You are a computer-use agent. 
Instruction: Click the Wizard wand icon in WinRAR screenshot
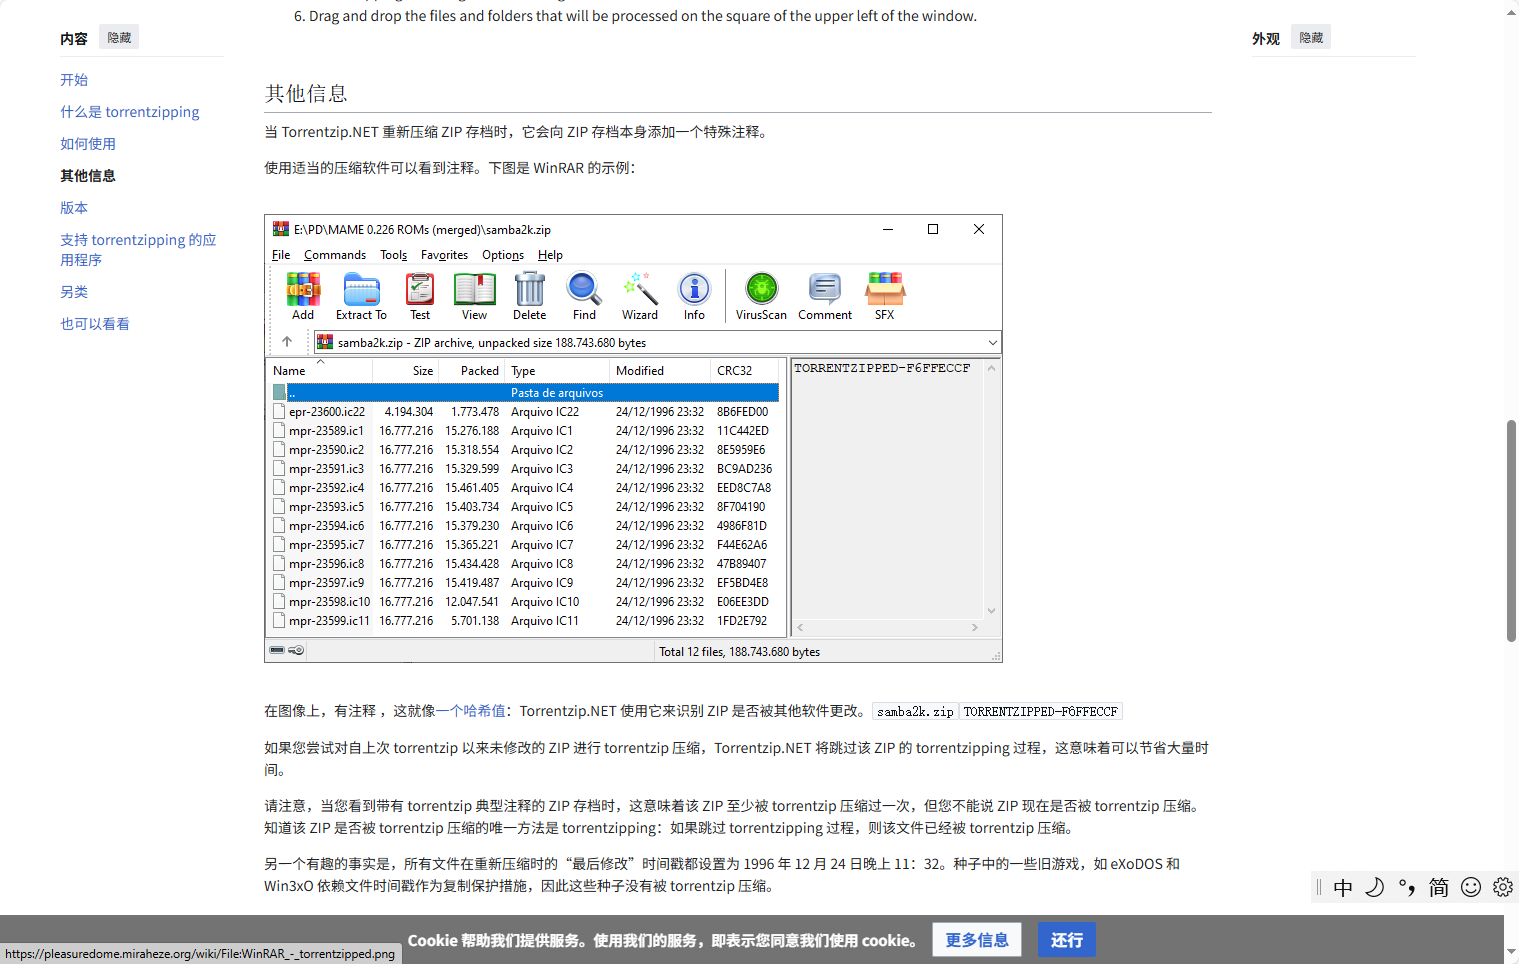pyautogui.click(x=640, y=296)
